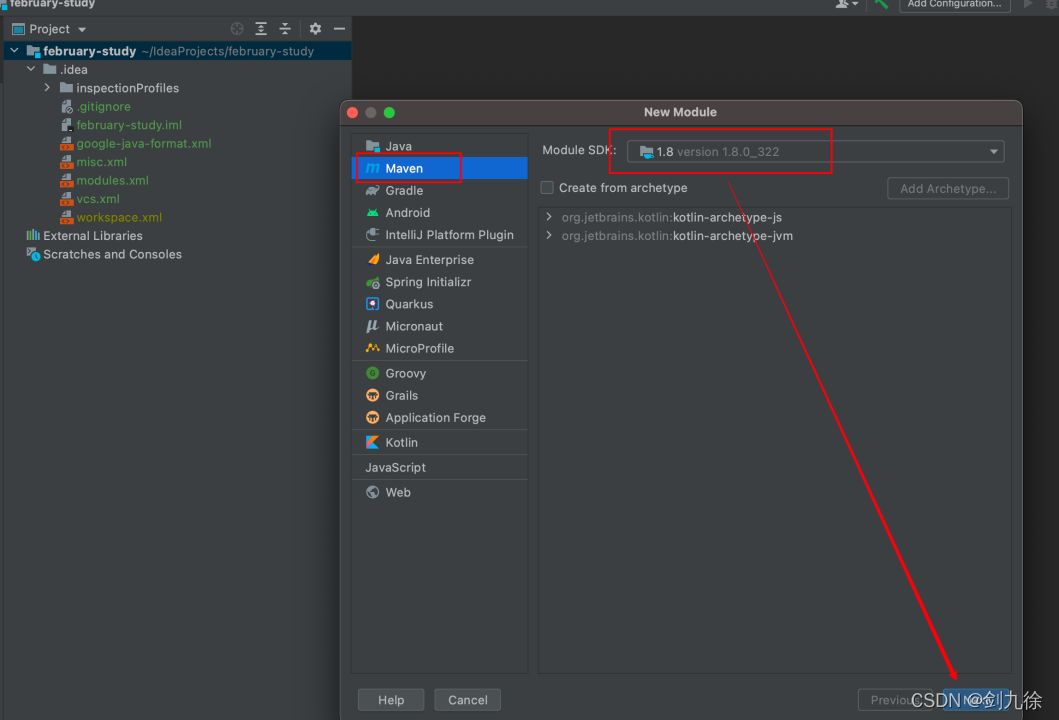
Task: Cancel the New Module dialog
Action: (467, 700)
